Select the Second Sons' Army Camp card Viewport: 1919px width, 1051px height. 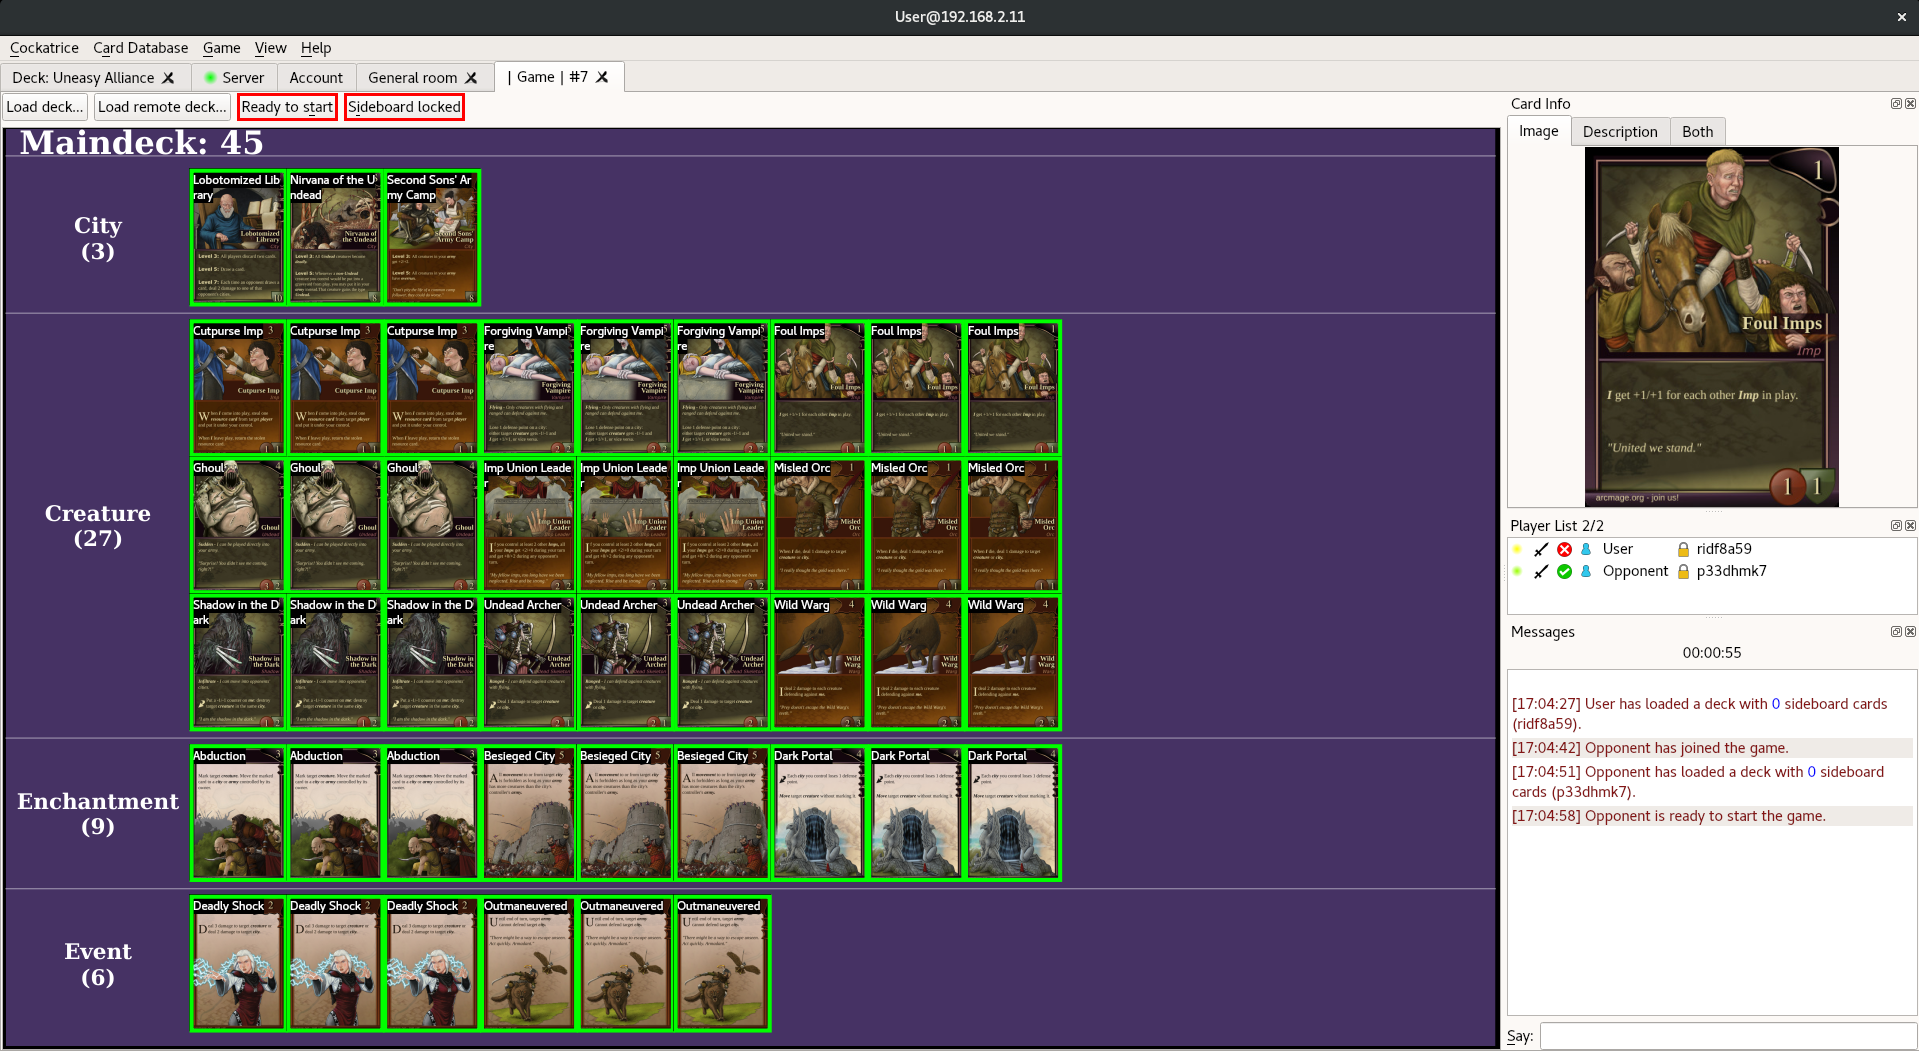pyautogui.click(x=432, y=238)
